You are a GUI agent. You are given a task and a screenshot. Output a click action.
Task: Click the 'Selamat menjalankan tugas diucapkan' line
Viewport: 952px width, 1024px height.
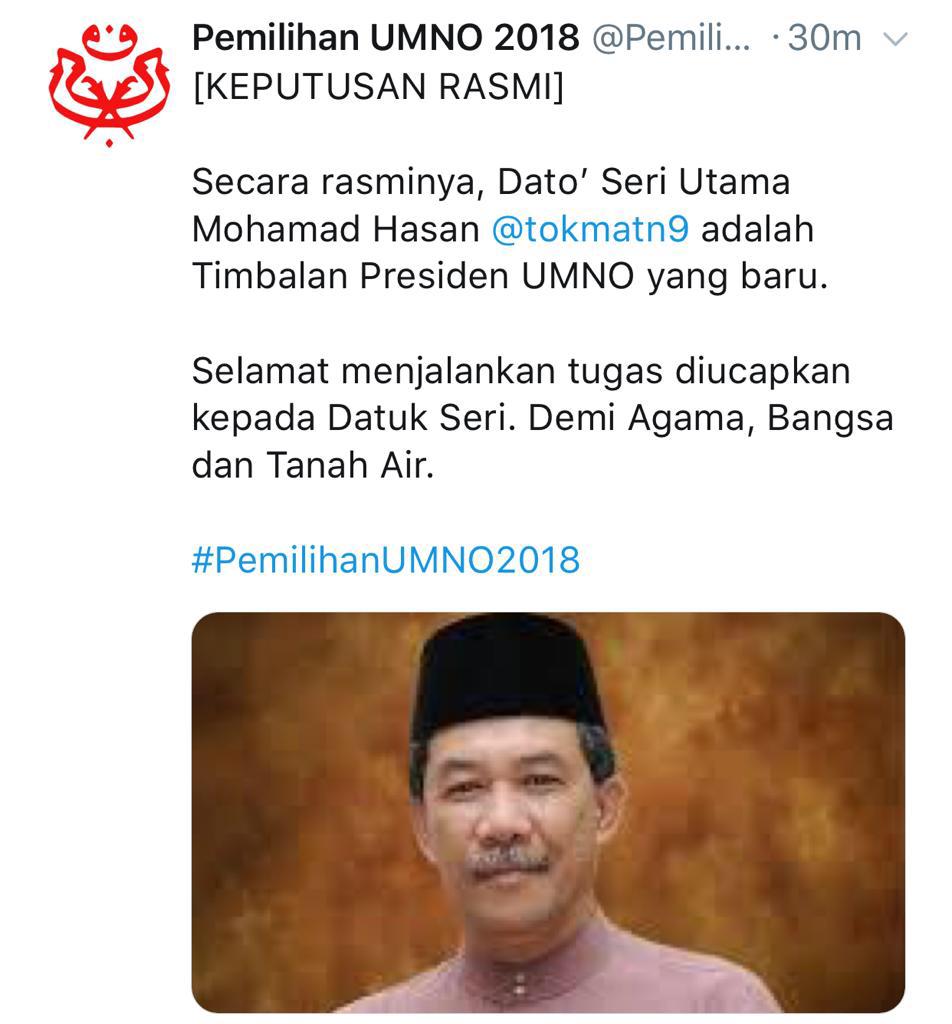[x=521, y=372]
